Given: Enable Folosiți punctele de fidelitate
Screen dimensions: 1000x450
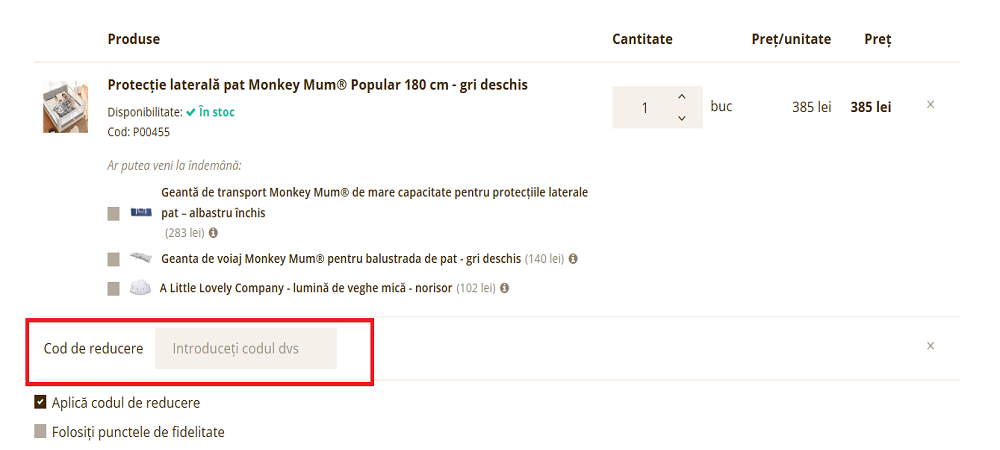Looking at the screenshot, I should point(41,432).
